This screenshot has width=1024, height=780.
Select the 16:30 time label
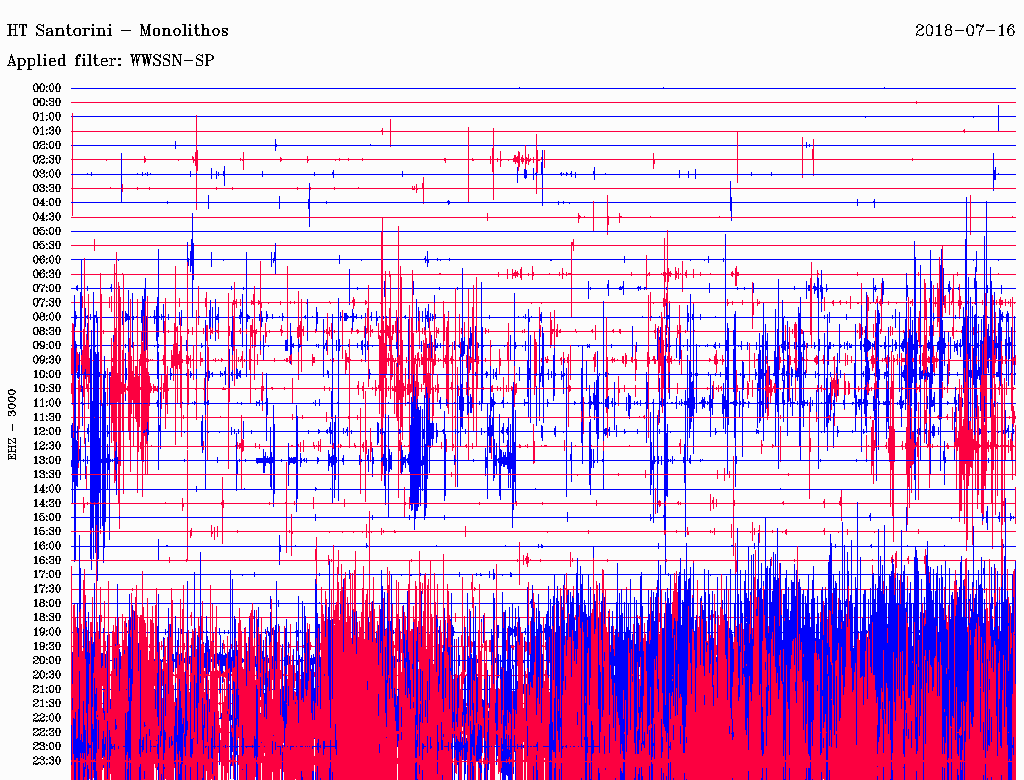(46, 561)
